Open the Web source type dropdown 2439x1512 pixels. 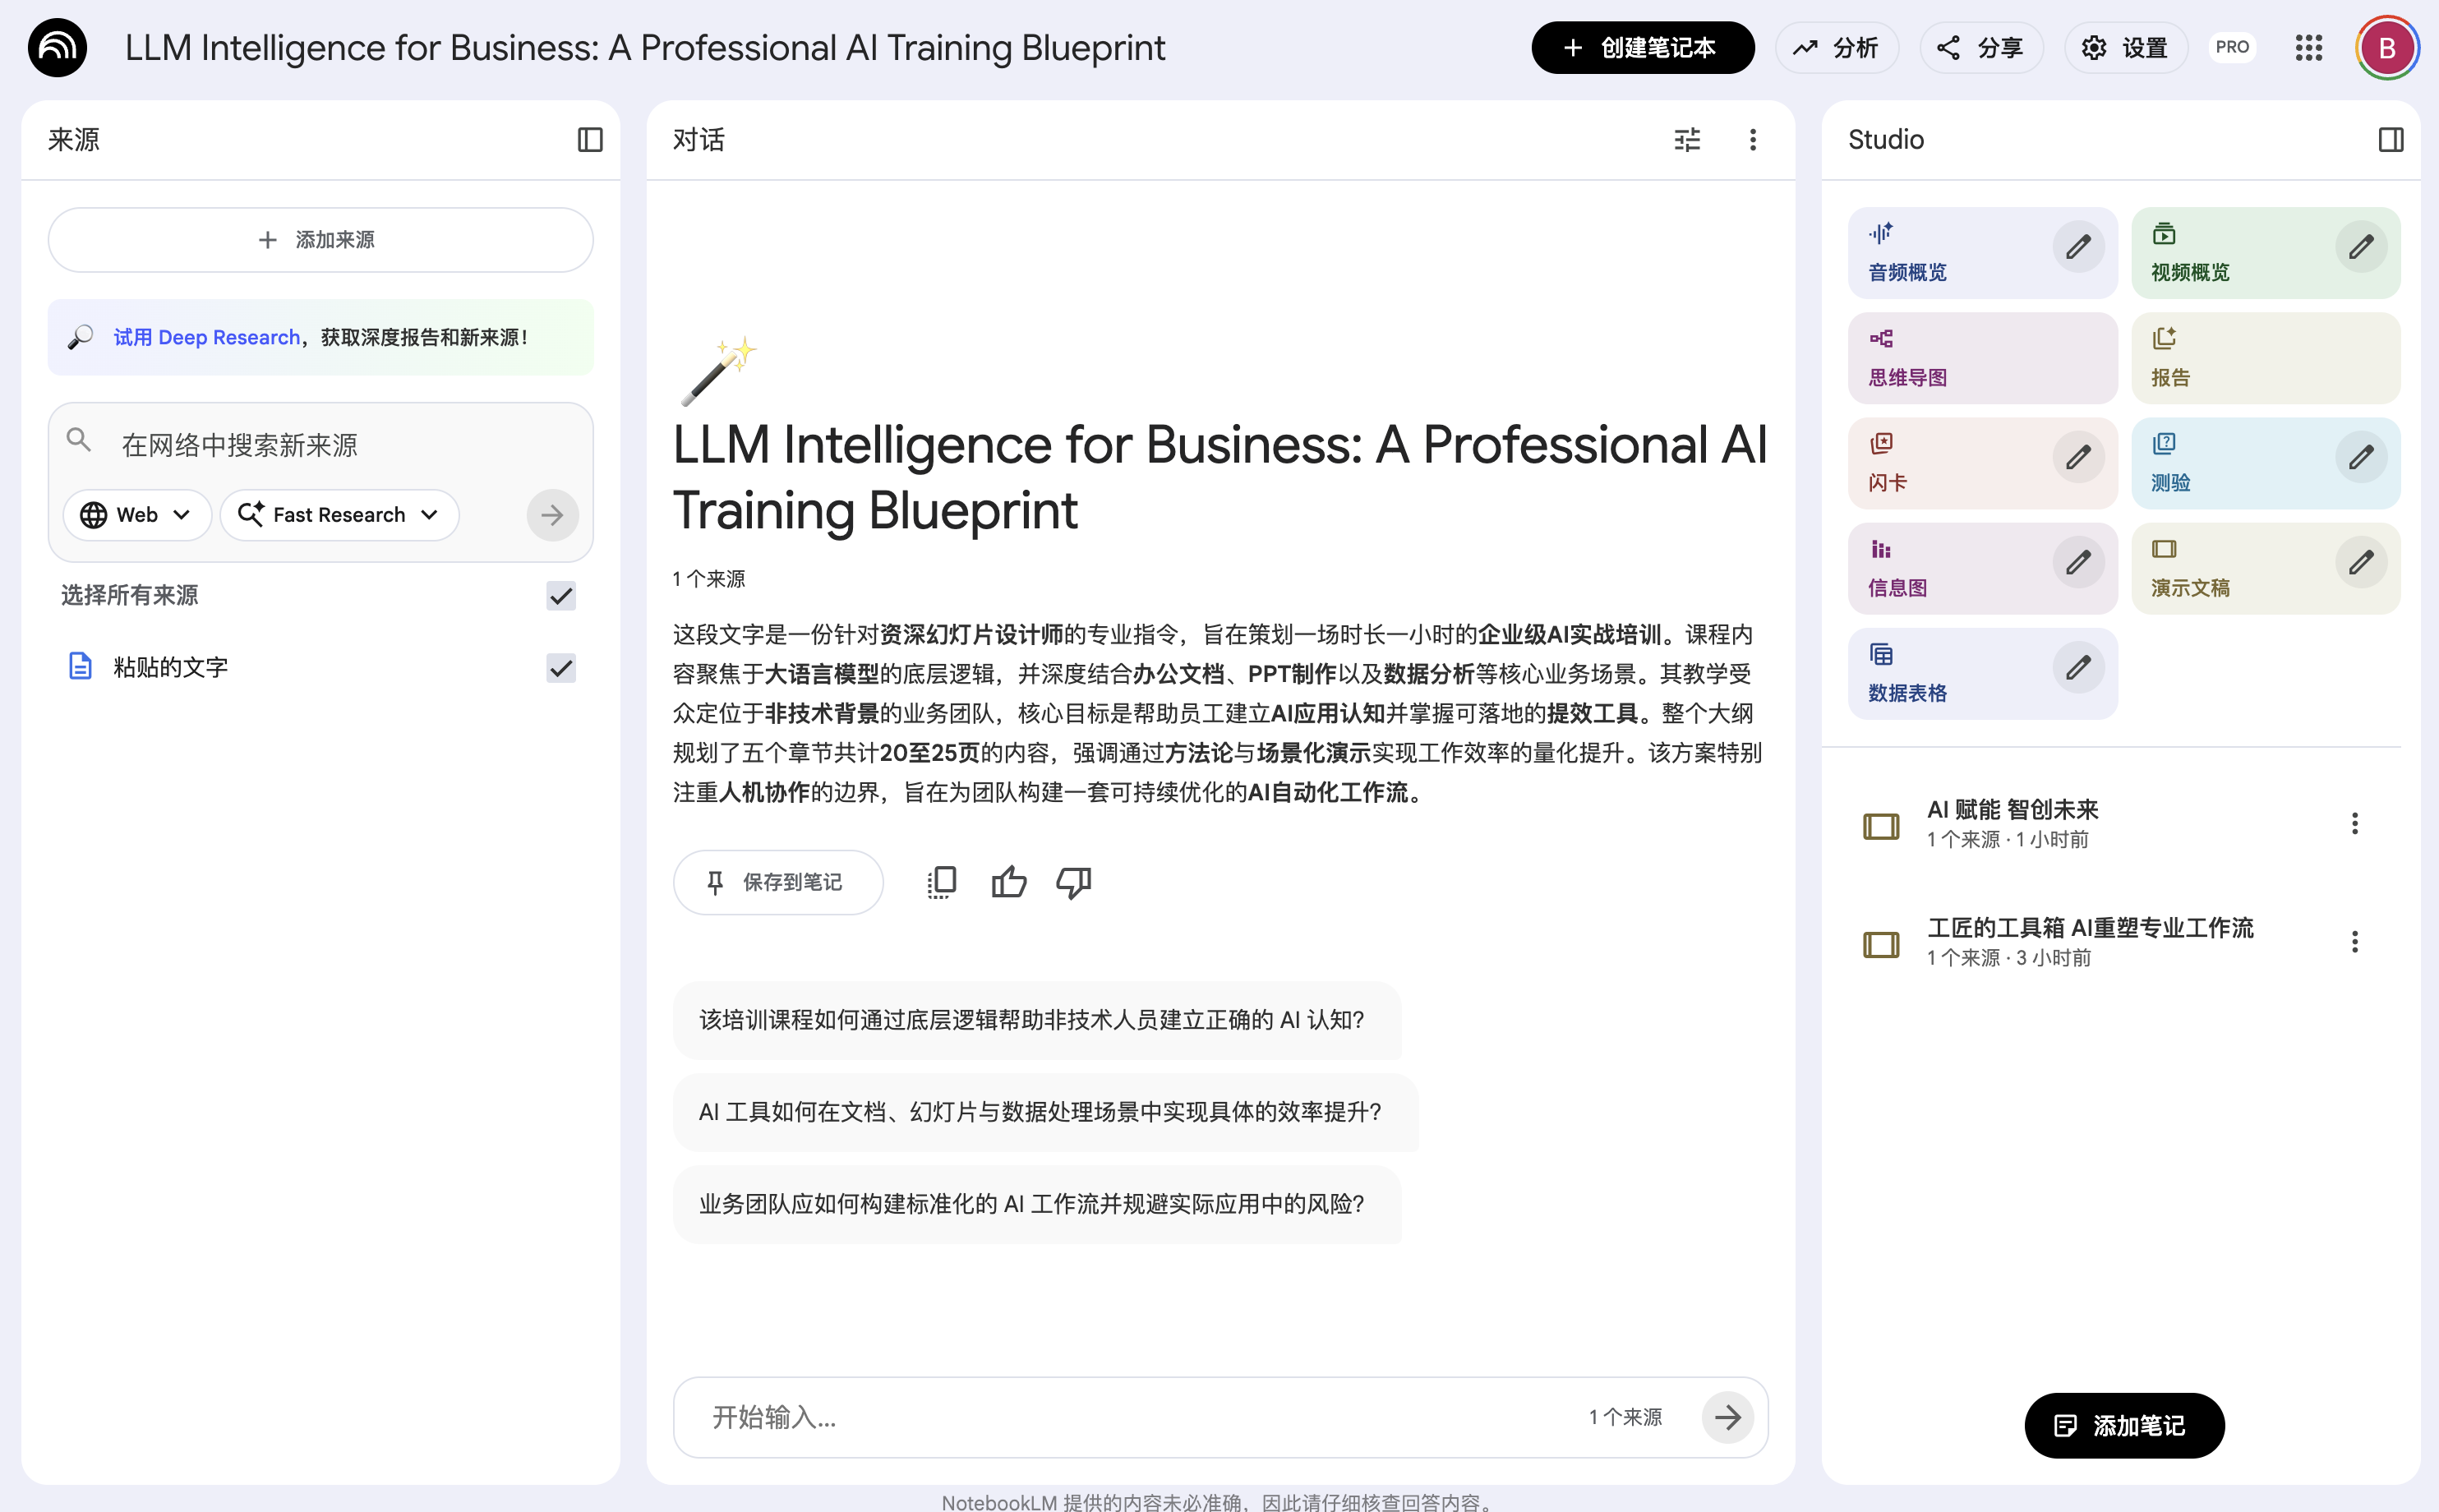click(x=137, y=515)
